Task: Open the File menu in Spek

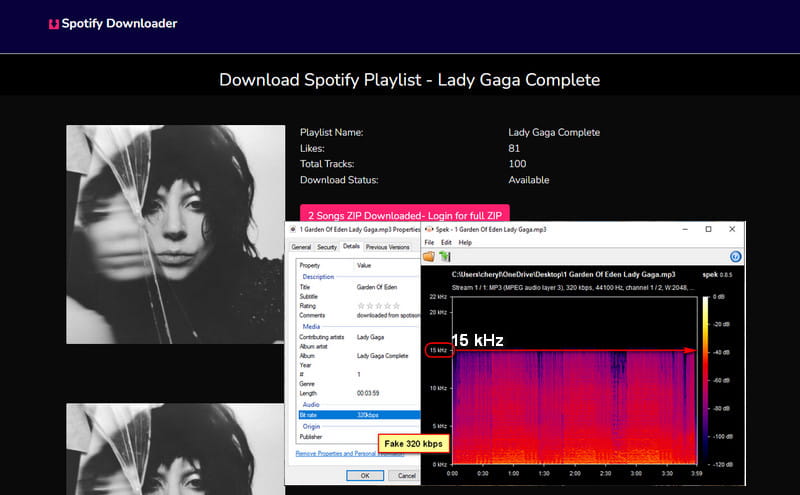Action: pyautogui.click(x=430, y=242)
